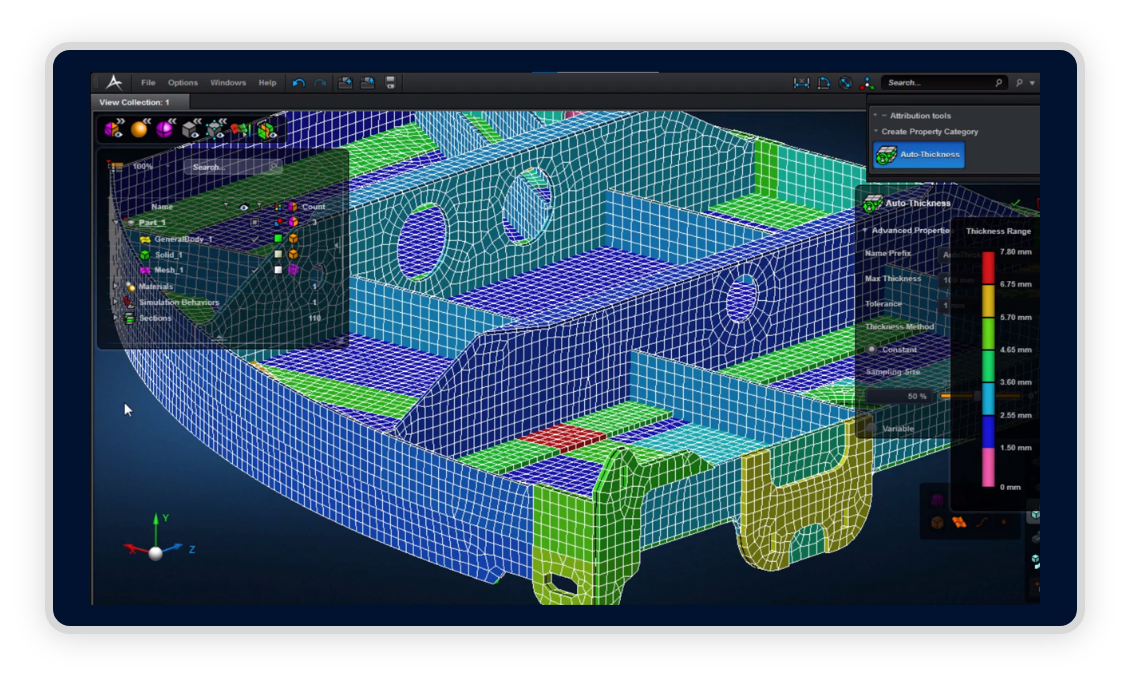Click the Sampling Size slider handle
Screen dimensions: 1130x682
977,396
